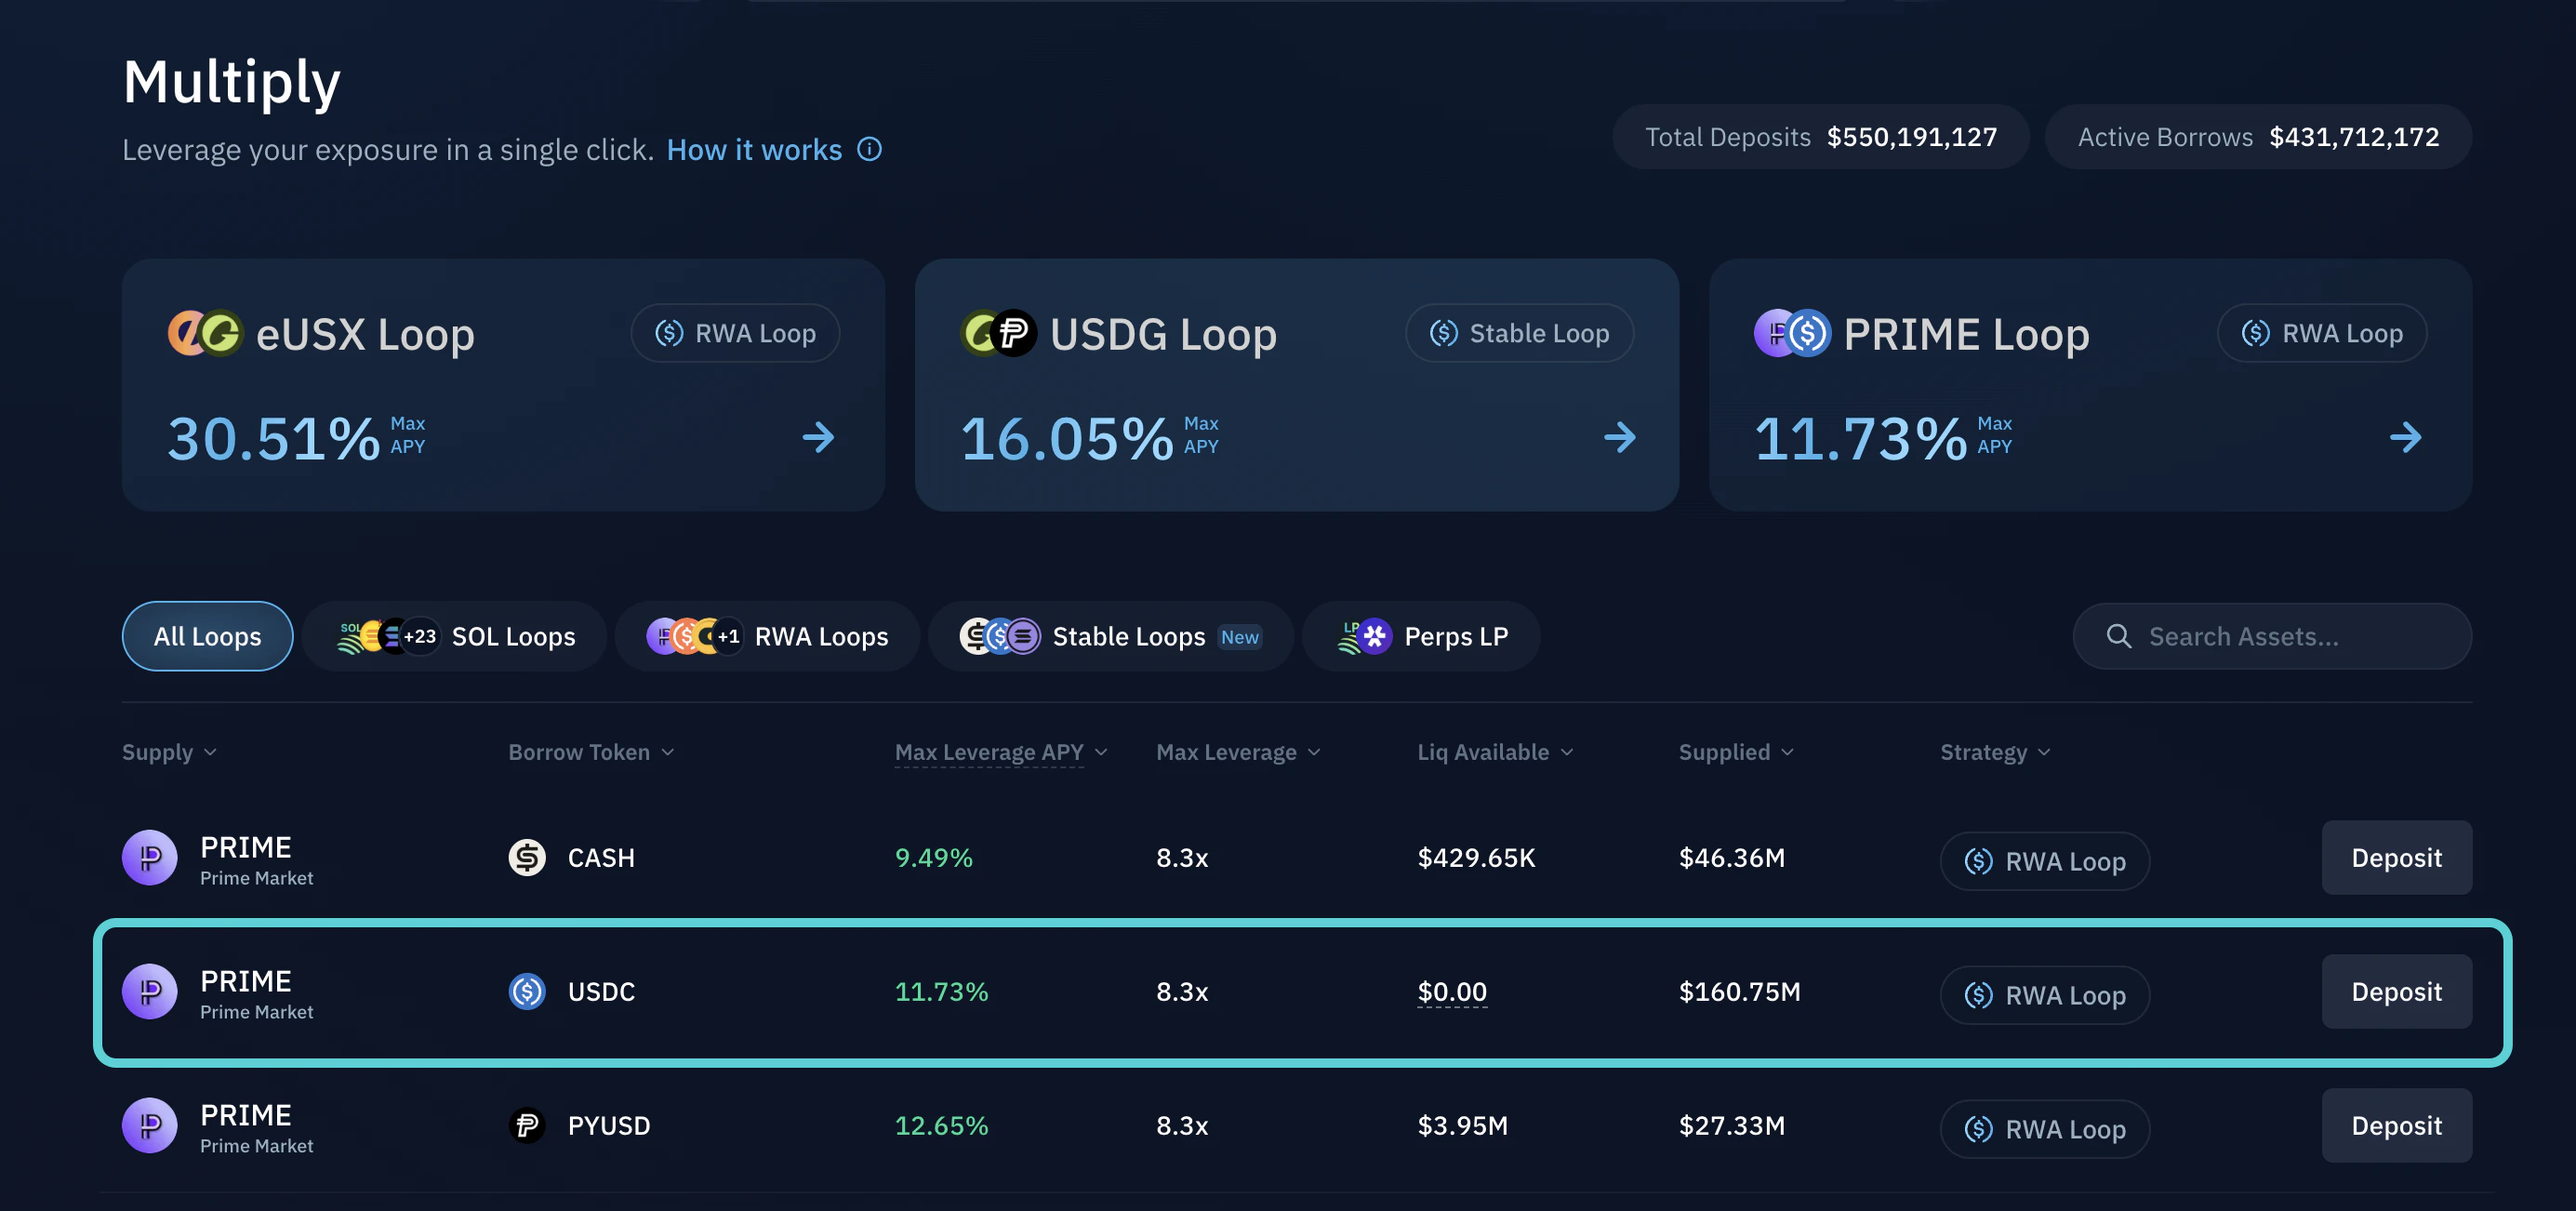Image resolution: width=2576 pixels, height=1211 pixels.
Task: Click the RWA Loop dollar icon in the USDC row
Action: [1979, 995]
